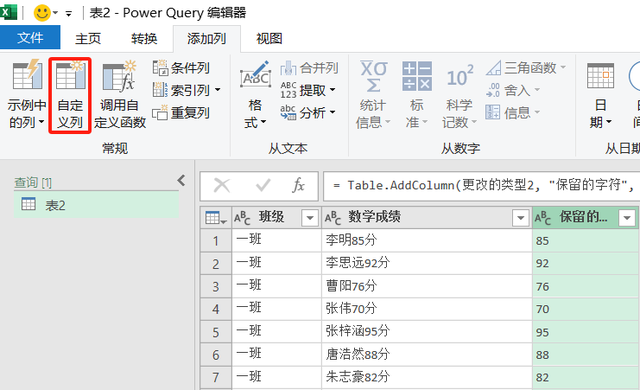Open filter dropdown of 数学成绩 column
Image resolution: width=640 pixels, height=390 pixels.
520,218
